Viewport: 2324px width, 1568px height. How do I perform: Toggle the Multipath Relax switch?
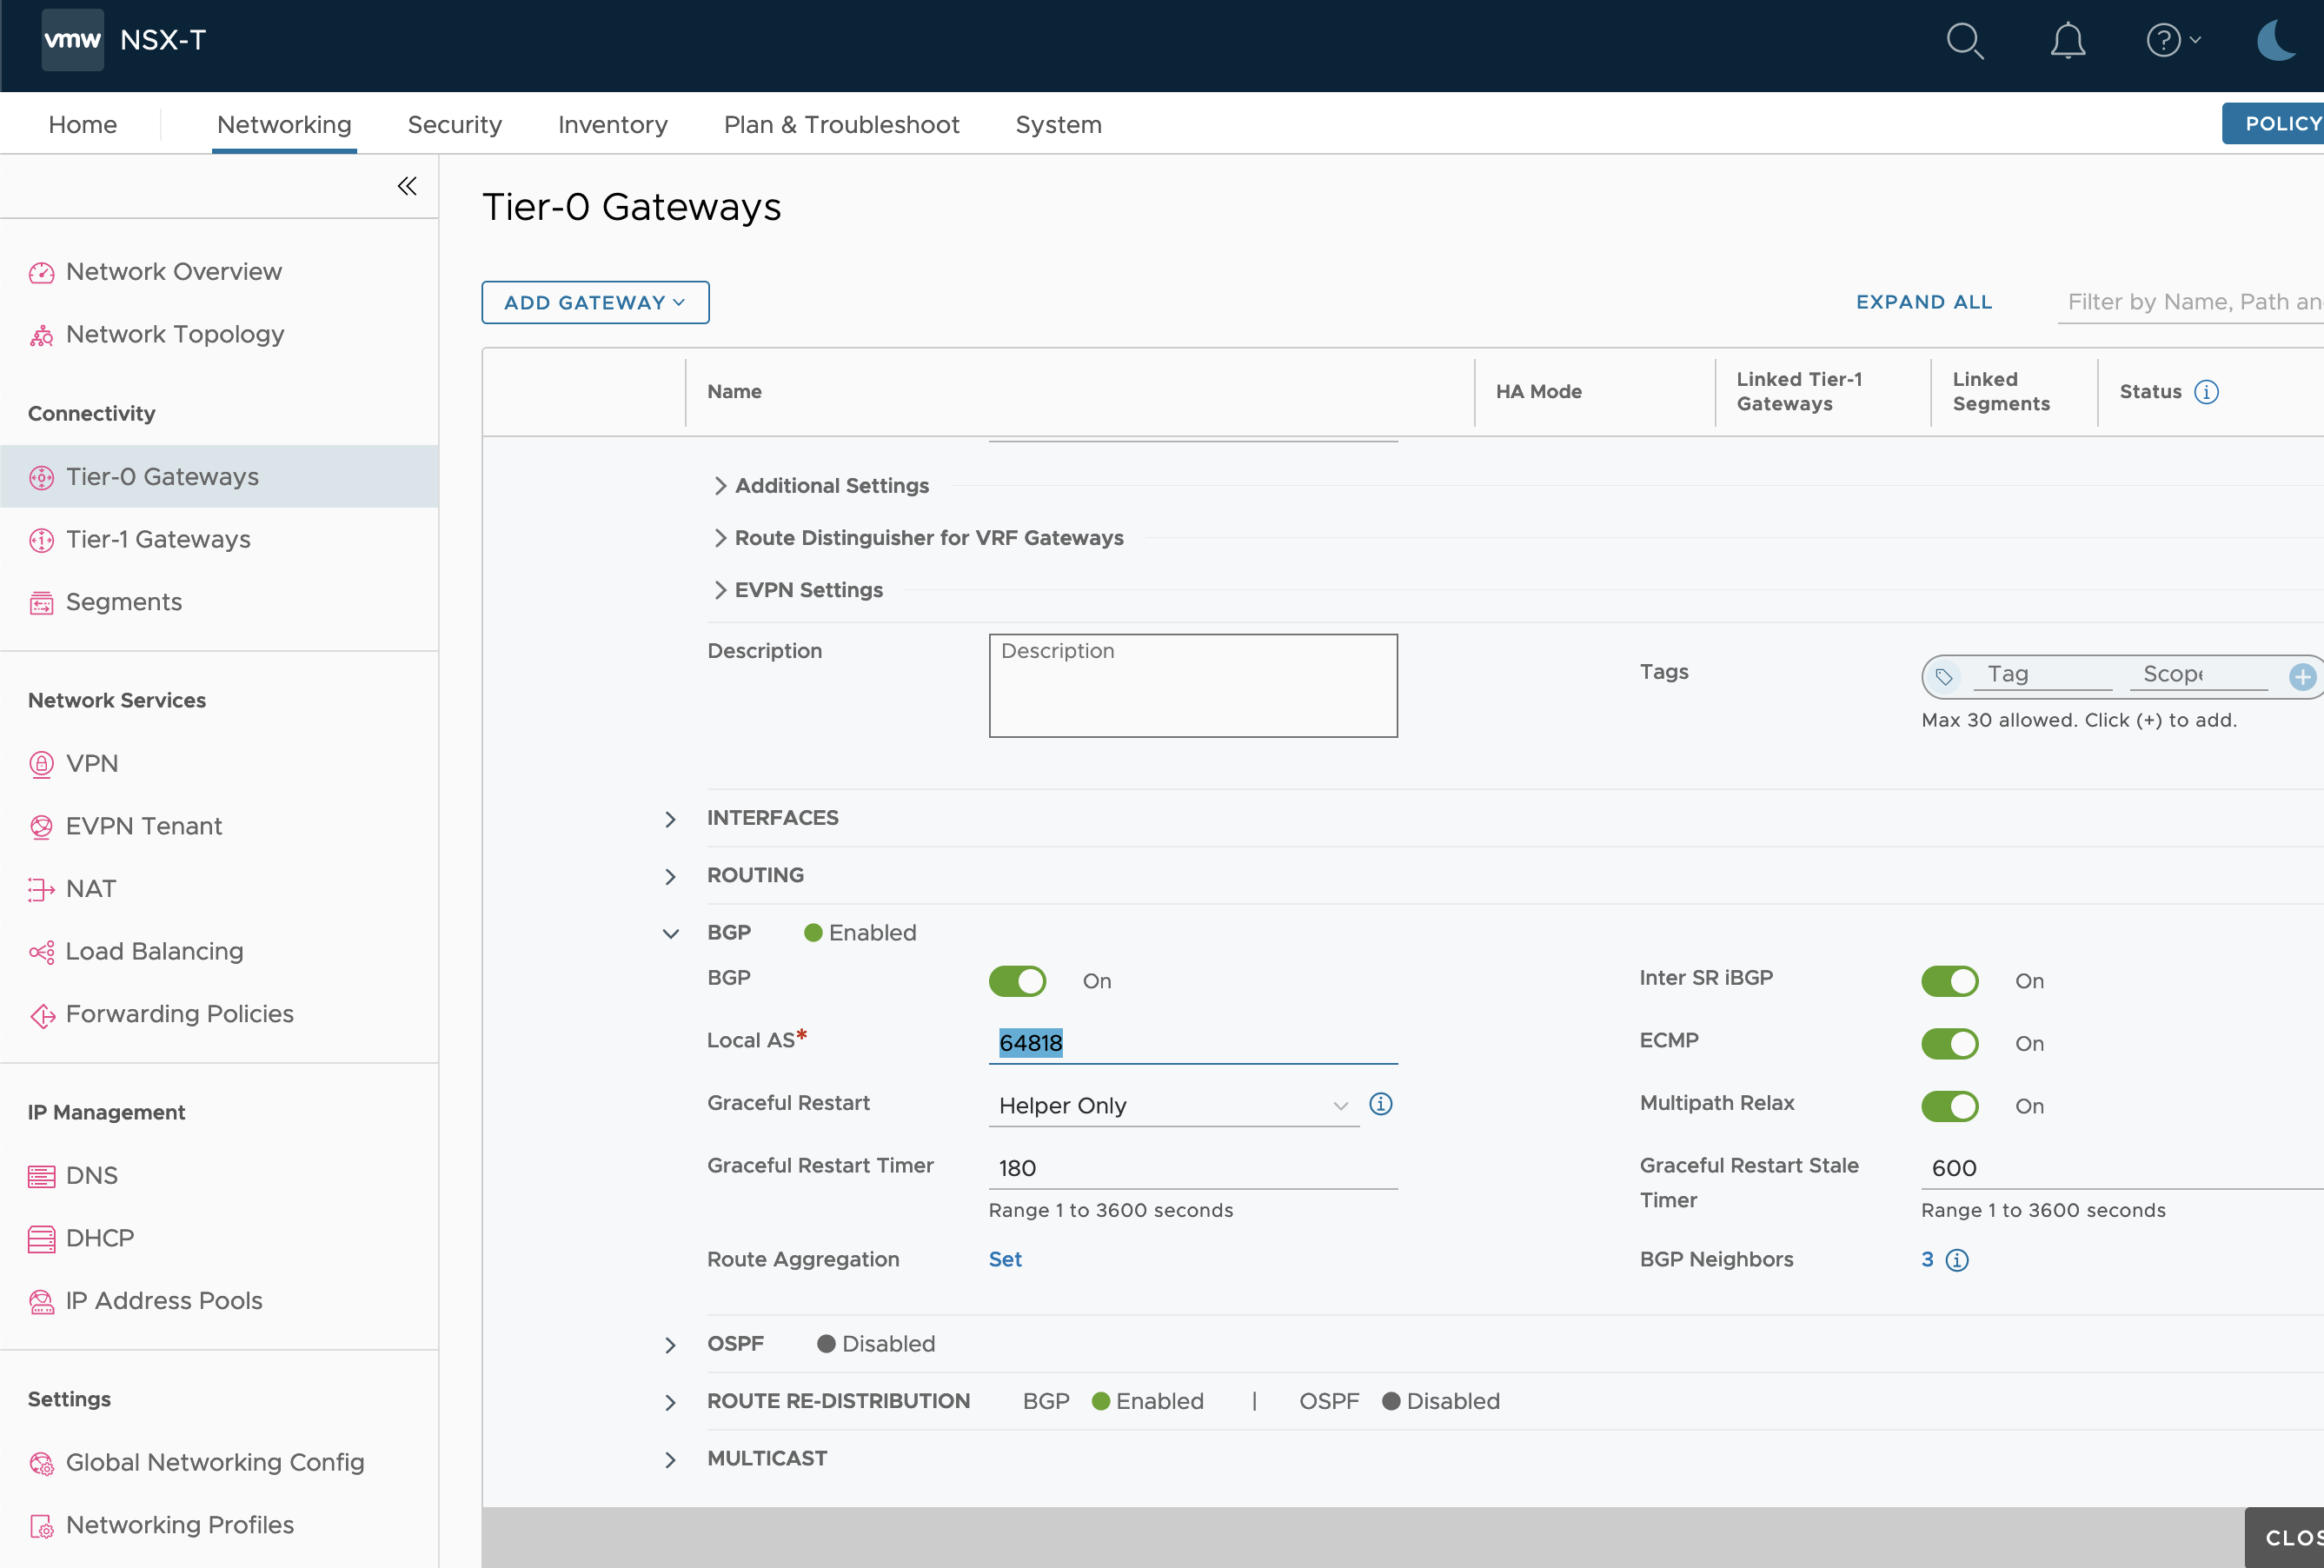tap(1949, 1106)
